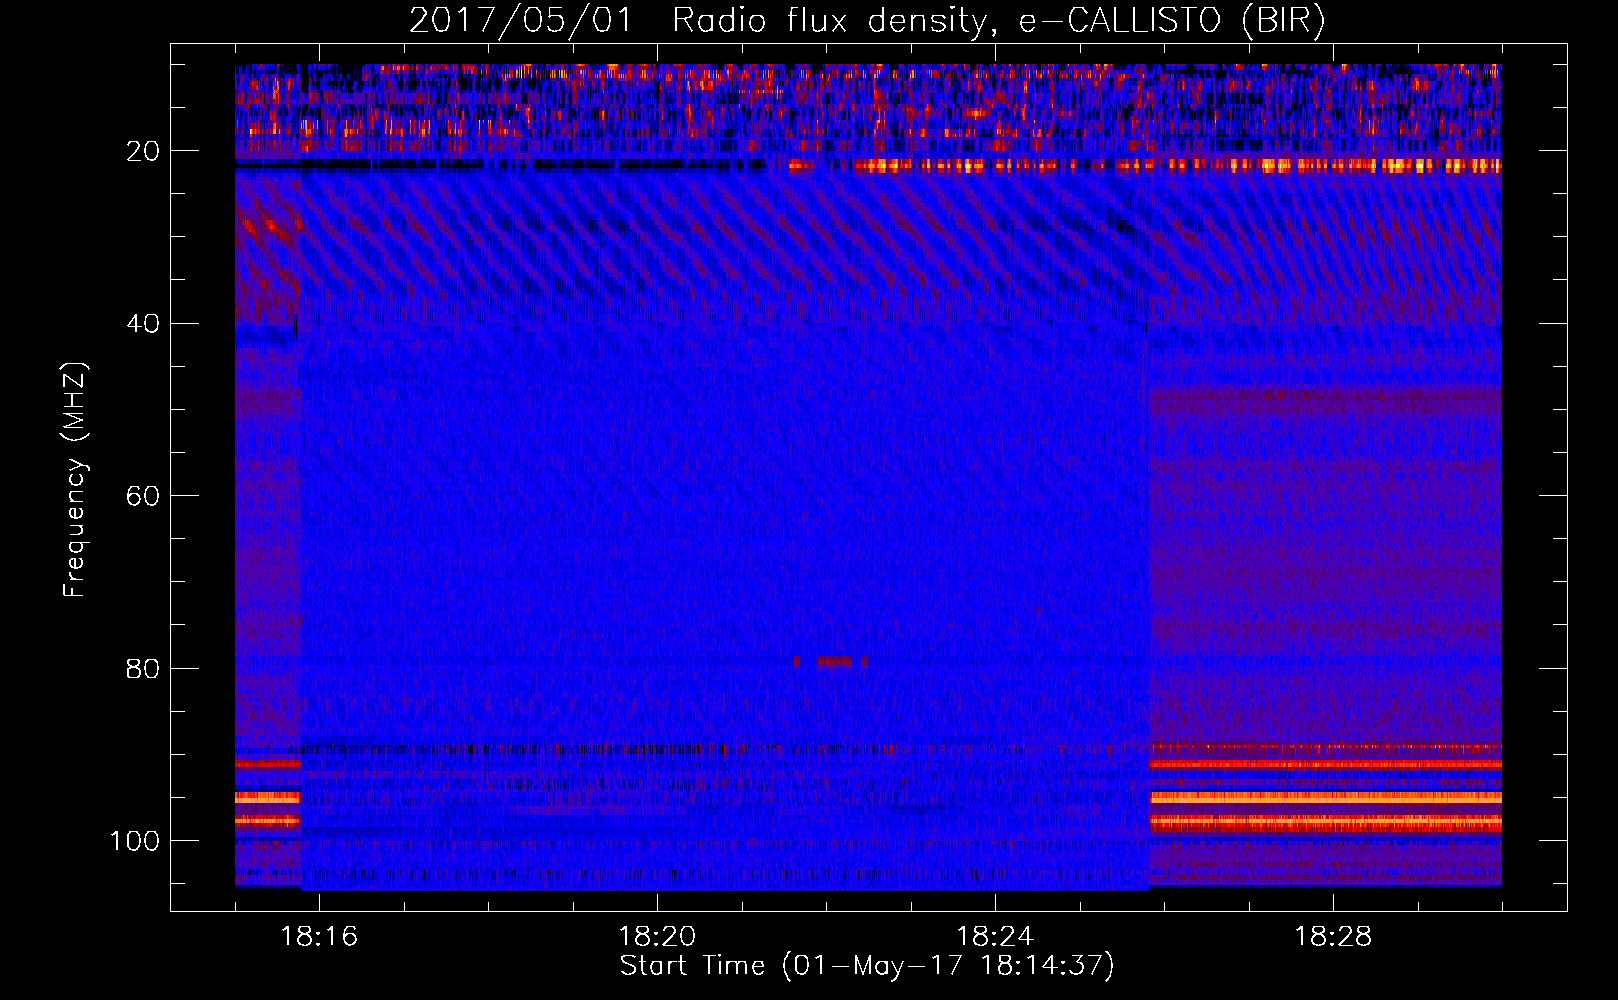Click the '80' frequency tick label
The image size is (1618, 1000).
(143, 668)
